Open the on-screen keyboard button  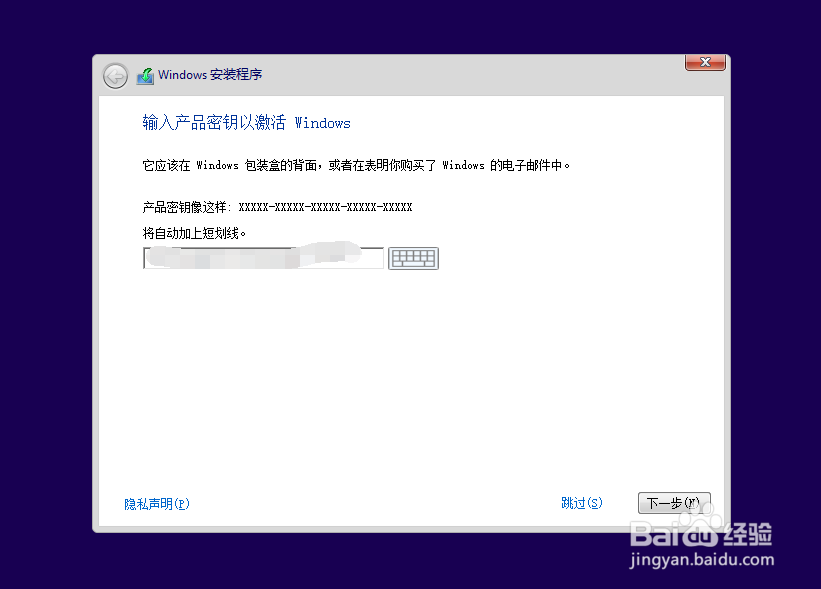413,258
